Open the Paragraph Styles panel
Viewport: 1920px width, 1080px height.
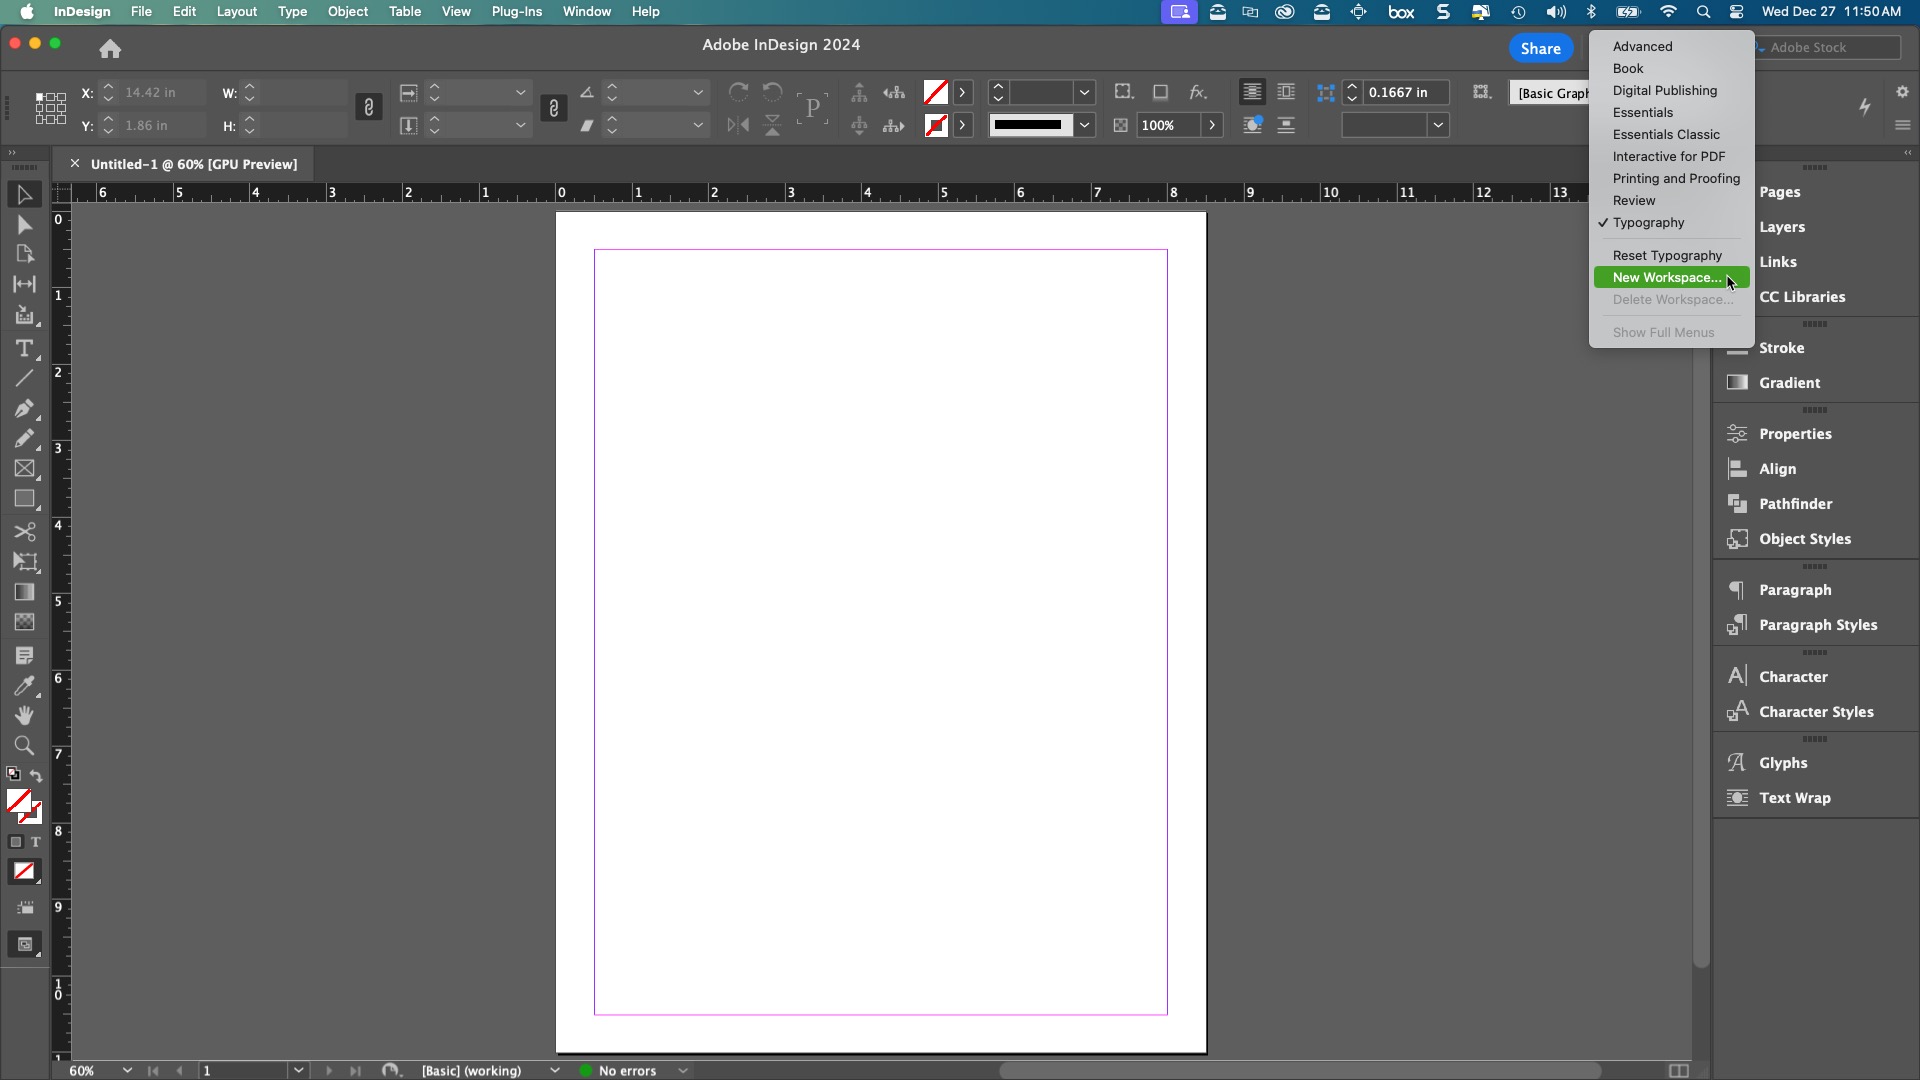click(x=1817, y=625)
